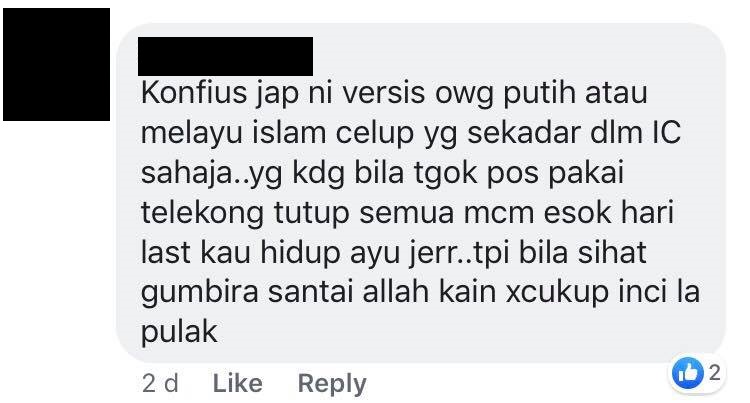This screenshot has width=750, height=403.
Task: Like this comment
Action: coord(238,383)
